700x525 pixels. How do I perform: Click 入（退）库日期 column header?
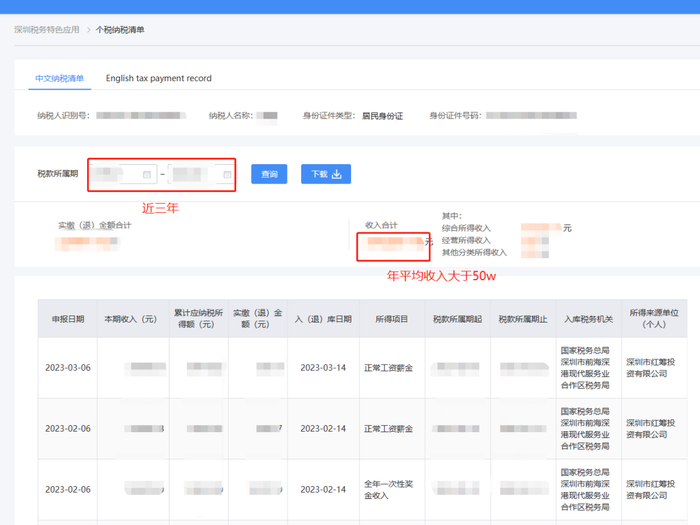click(x=323, y=319)
